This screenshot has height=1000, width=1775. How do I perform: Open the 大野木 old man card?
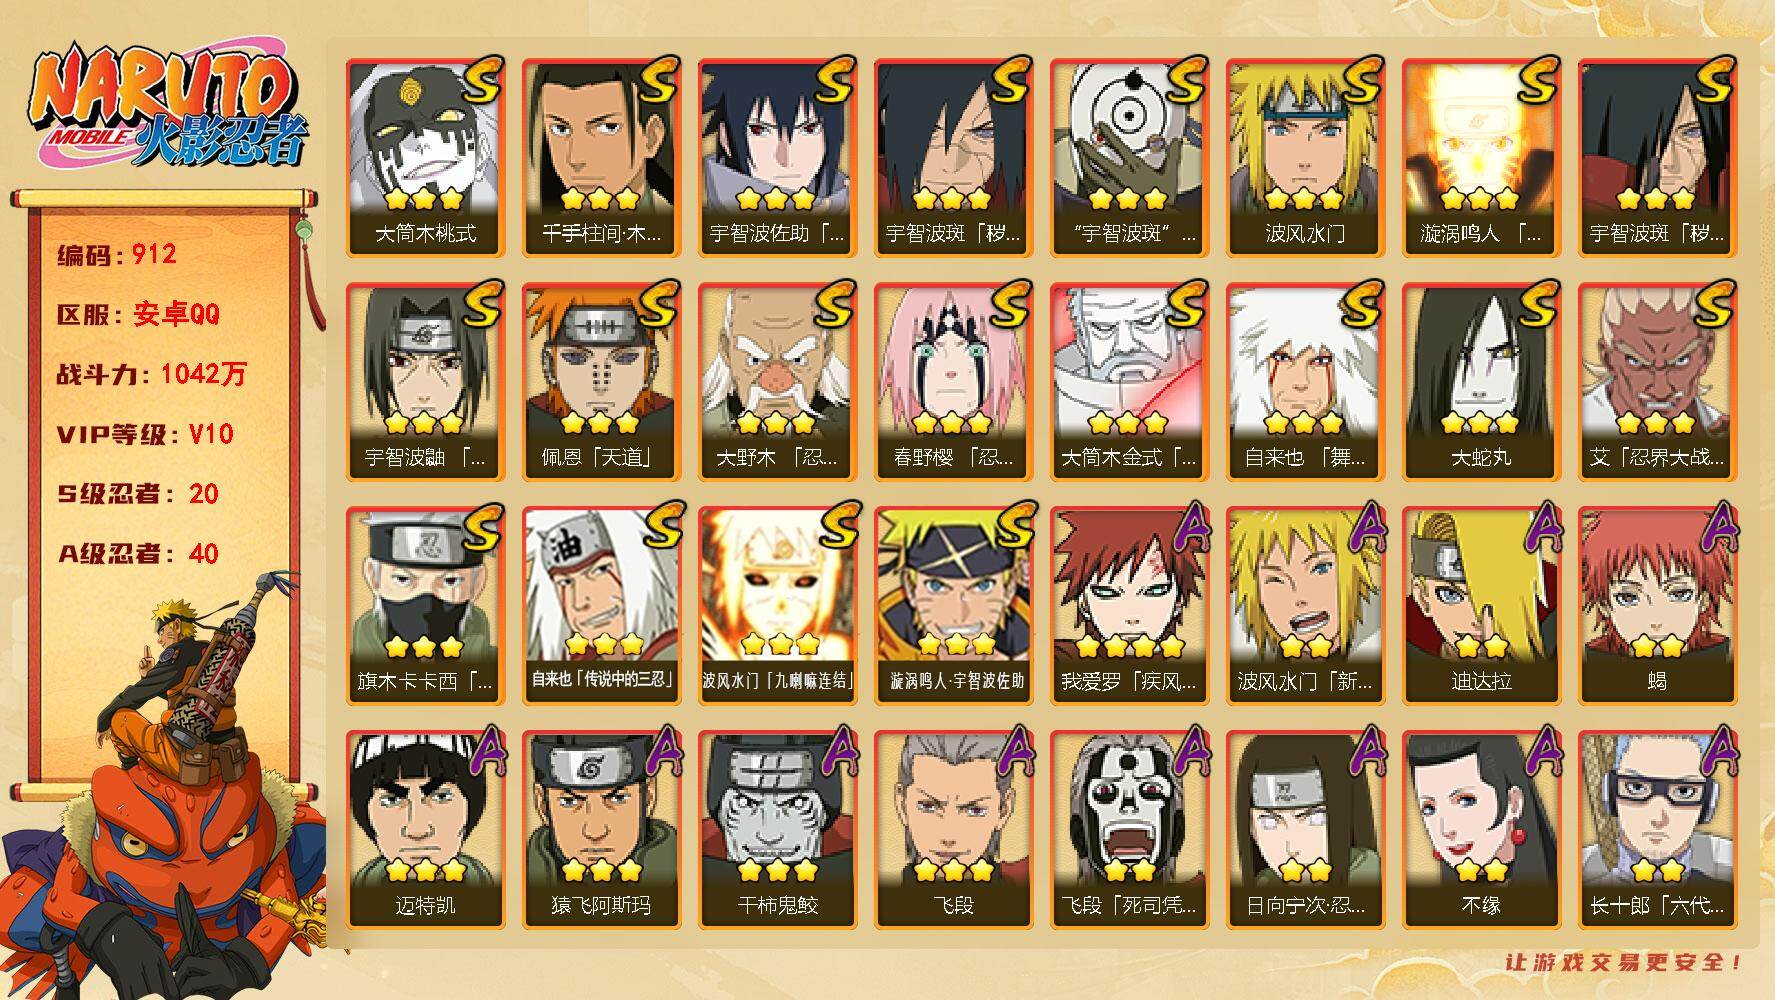pyautogui.click(x=777, y=381)
